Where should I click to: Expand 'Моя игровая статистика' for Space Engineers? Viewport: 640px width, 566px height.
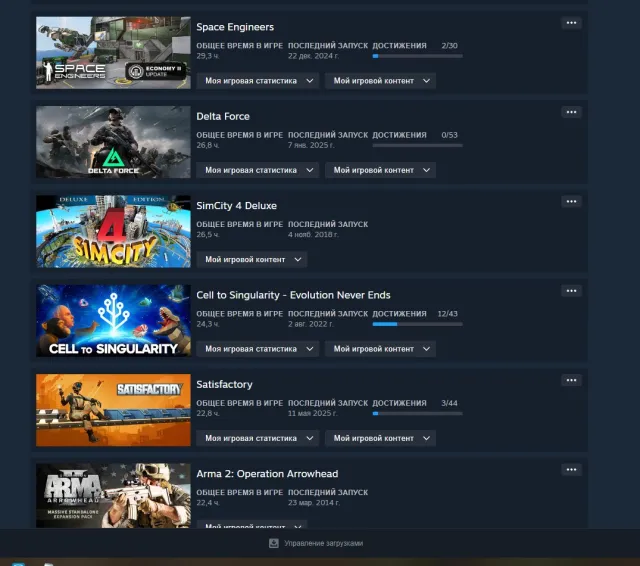tap(258, 81)
